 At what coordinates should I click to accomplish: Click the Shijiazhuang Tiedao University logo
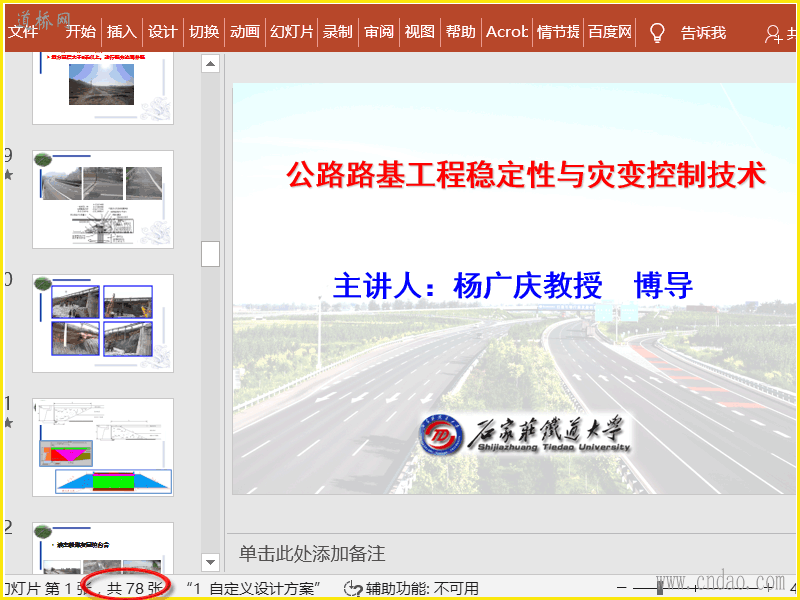[525, 434]
